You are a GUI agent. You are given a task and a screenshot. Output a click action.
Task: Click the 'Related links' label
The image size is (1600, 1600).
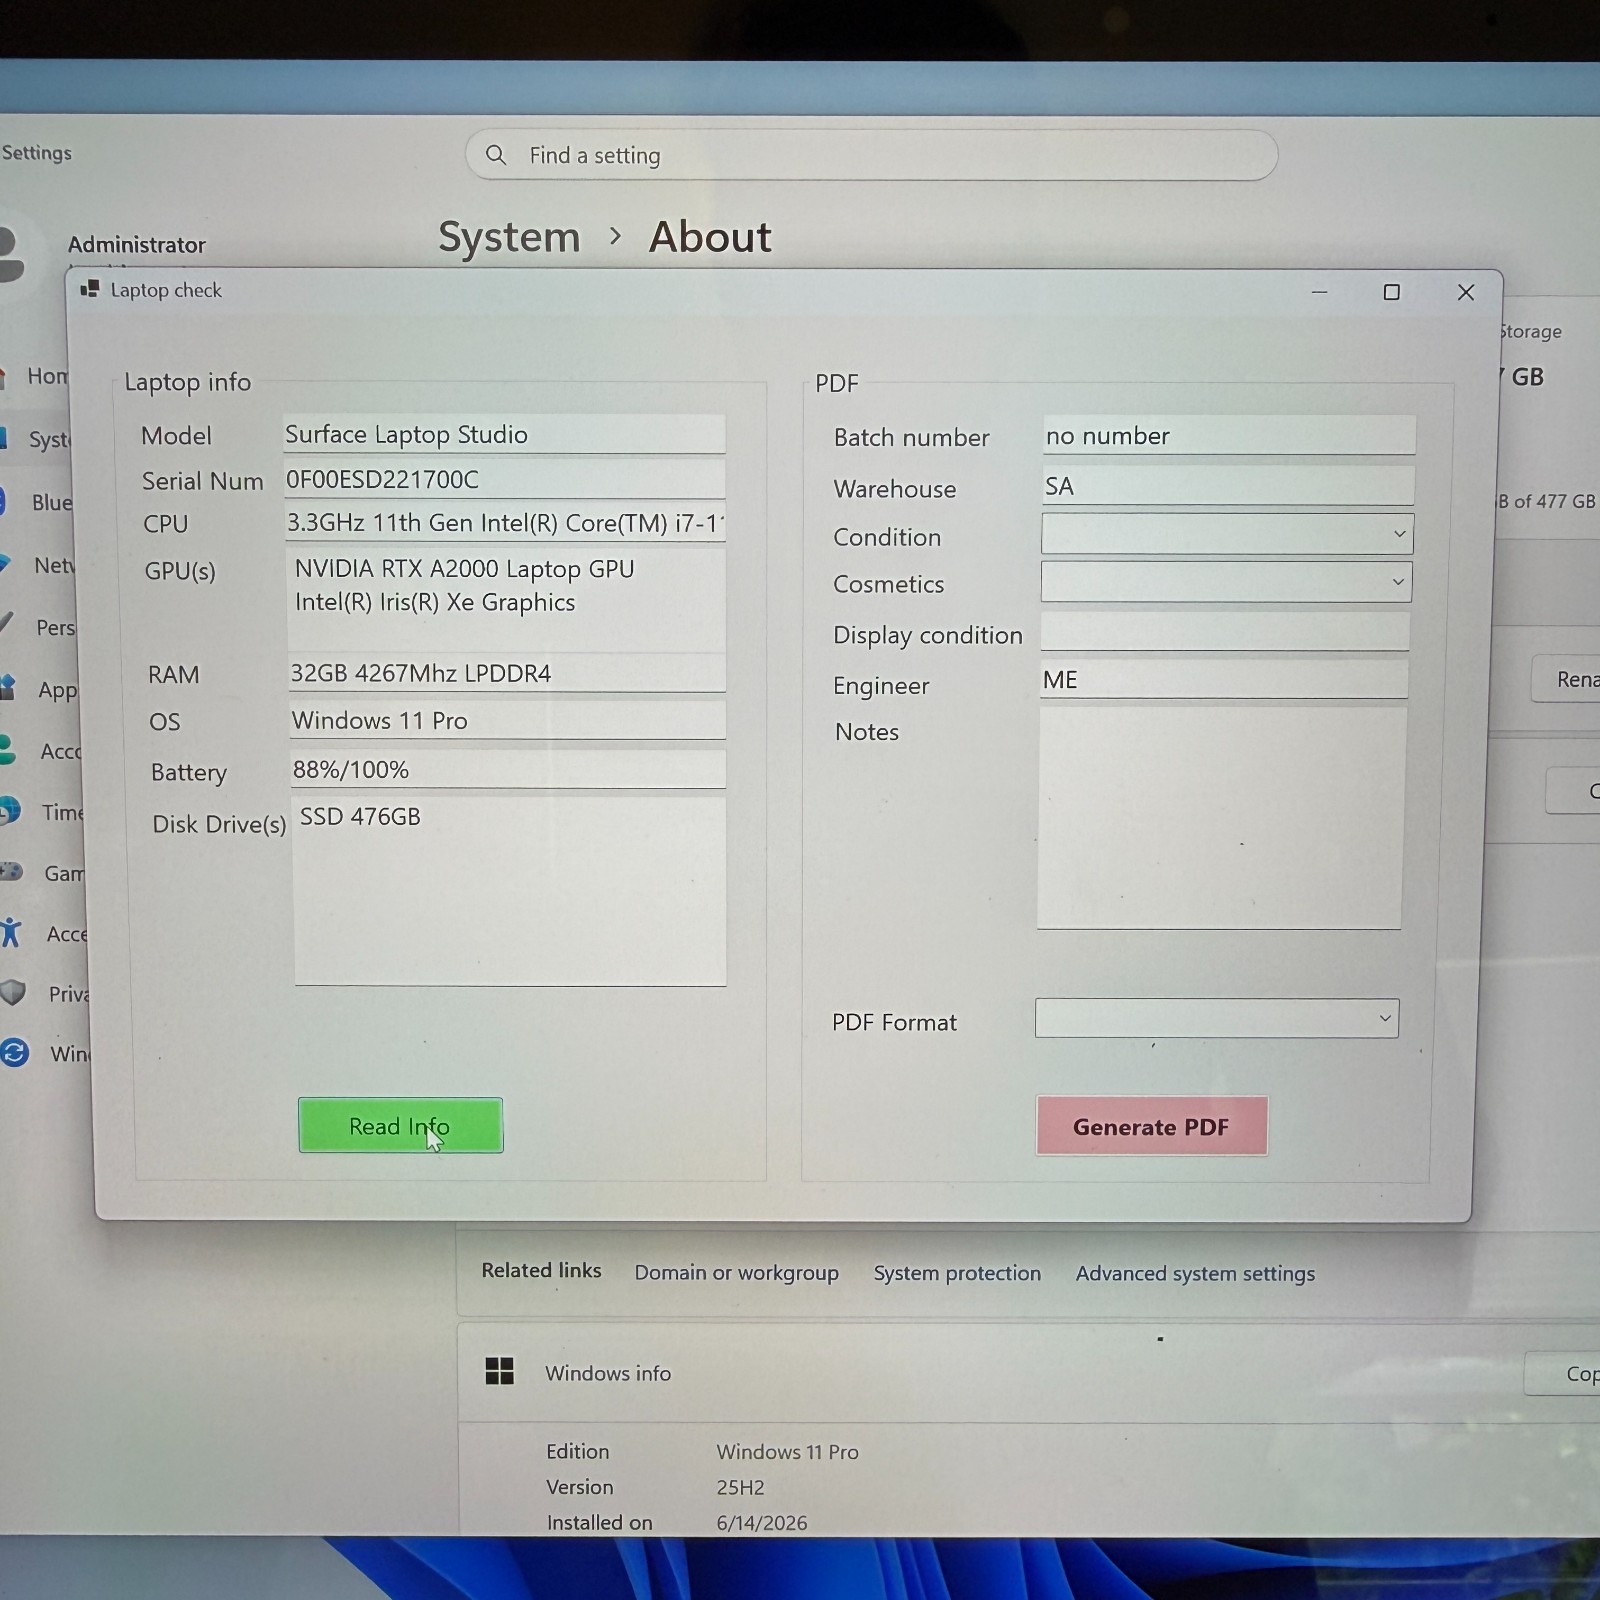pyautogui.click(x=541, y=1270)
